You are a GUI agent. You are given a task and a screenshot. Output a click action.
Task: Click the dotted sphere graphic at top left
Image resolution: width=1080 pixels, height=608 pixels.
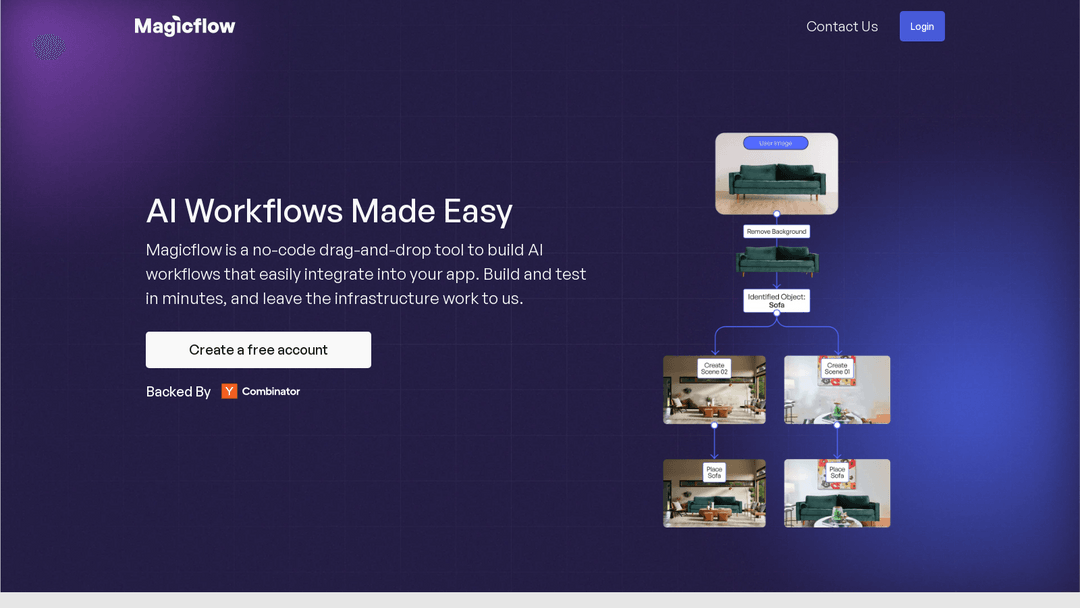[x=48, y=46]
